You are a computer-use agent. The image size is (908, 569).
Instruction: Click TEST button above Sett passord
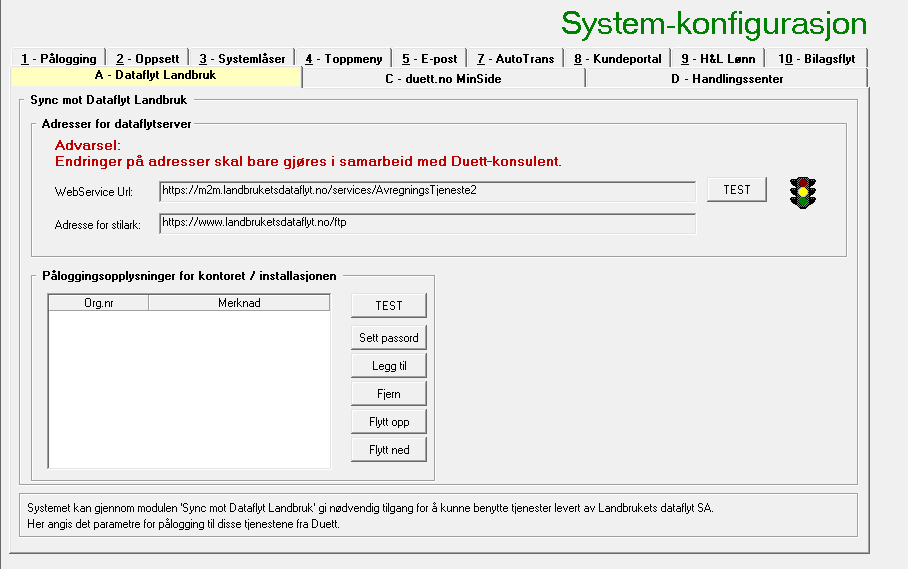[x=389, y=306]
